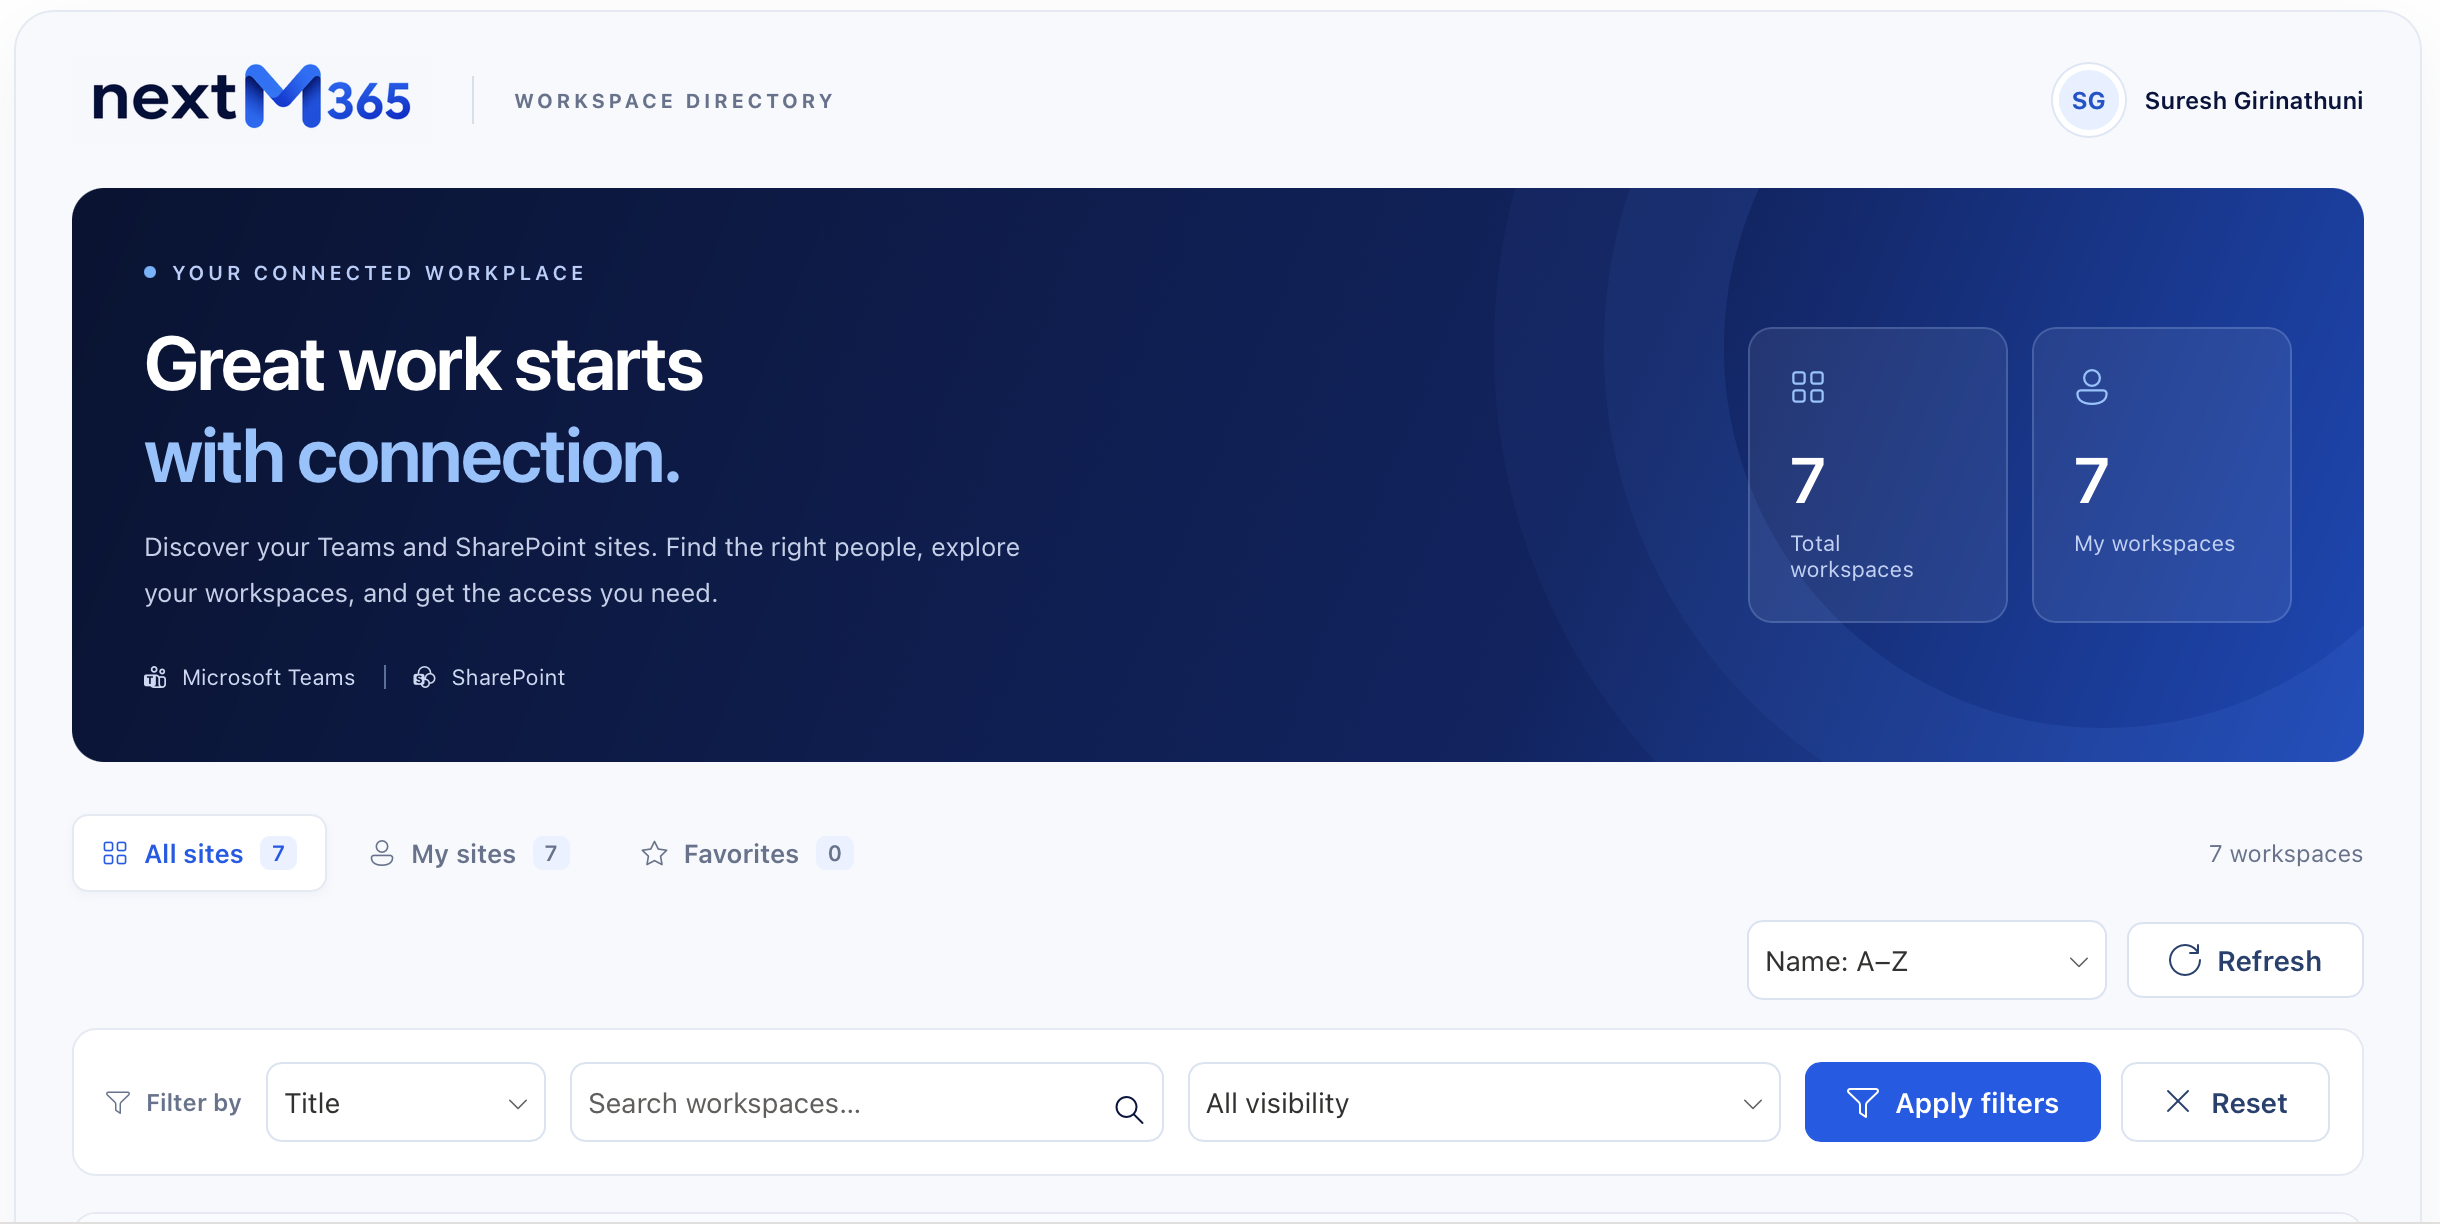Viewport: 2440px width, 1224px height.
Task: Click the 'Microsoft Teams' label in banner
Action: coord(268,678)
